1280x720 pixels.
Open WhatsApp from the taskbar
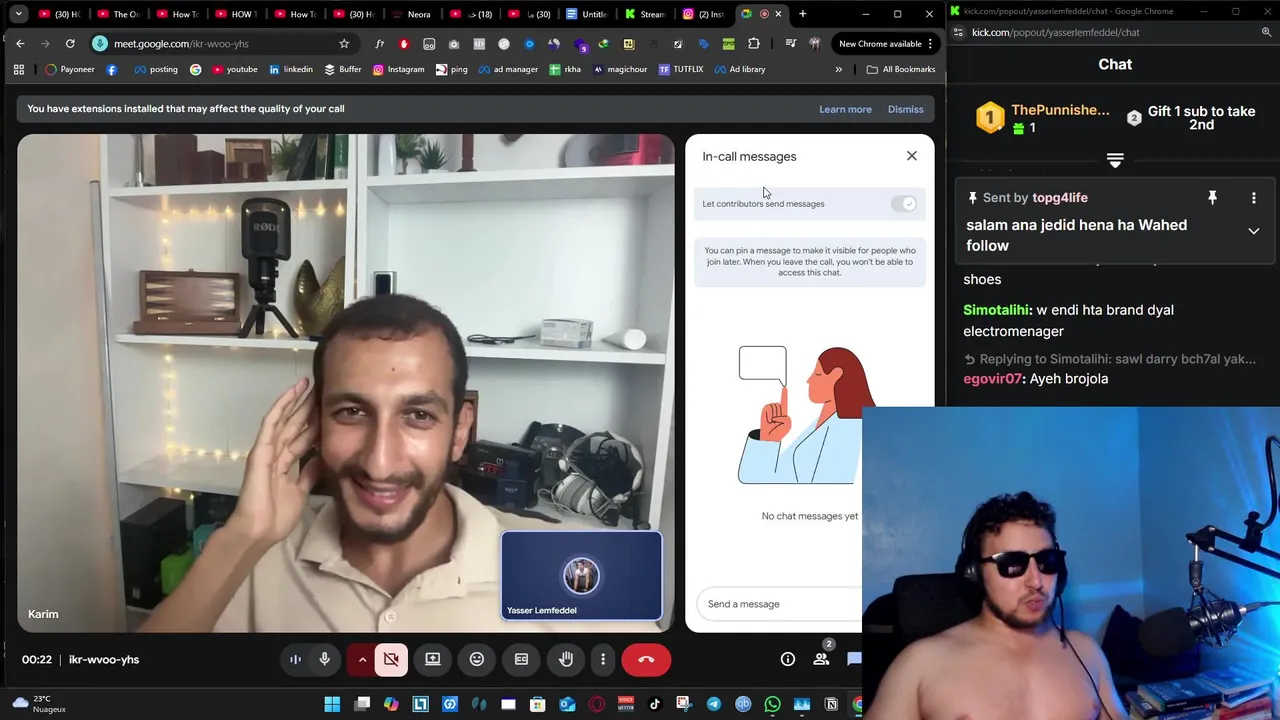pyautogui.click(x=772, y=704)
